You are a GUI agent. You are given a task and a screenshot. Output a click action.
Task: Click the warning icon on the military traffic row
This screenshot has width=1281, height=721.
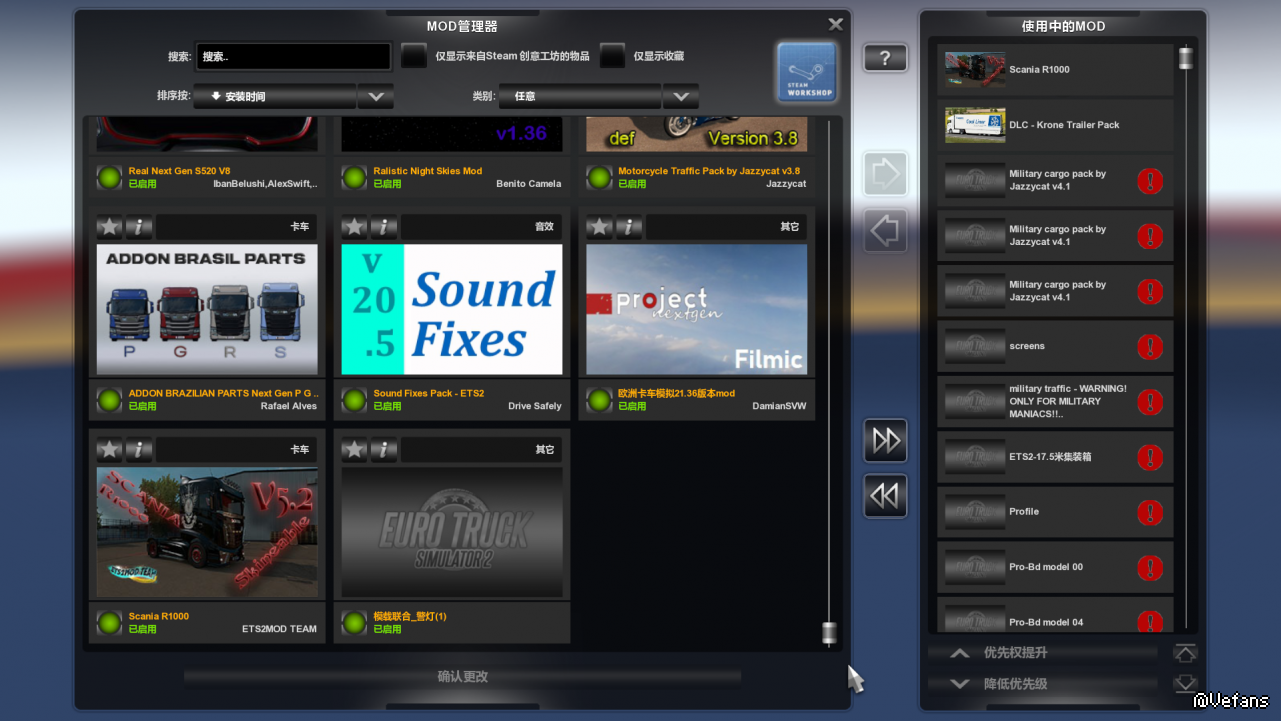click(1150, 402)
